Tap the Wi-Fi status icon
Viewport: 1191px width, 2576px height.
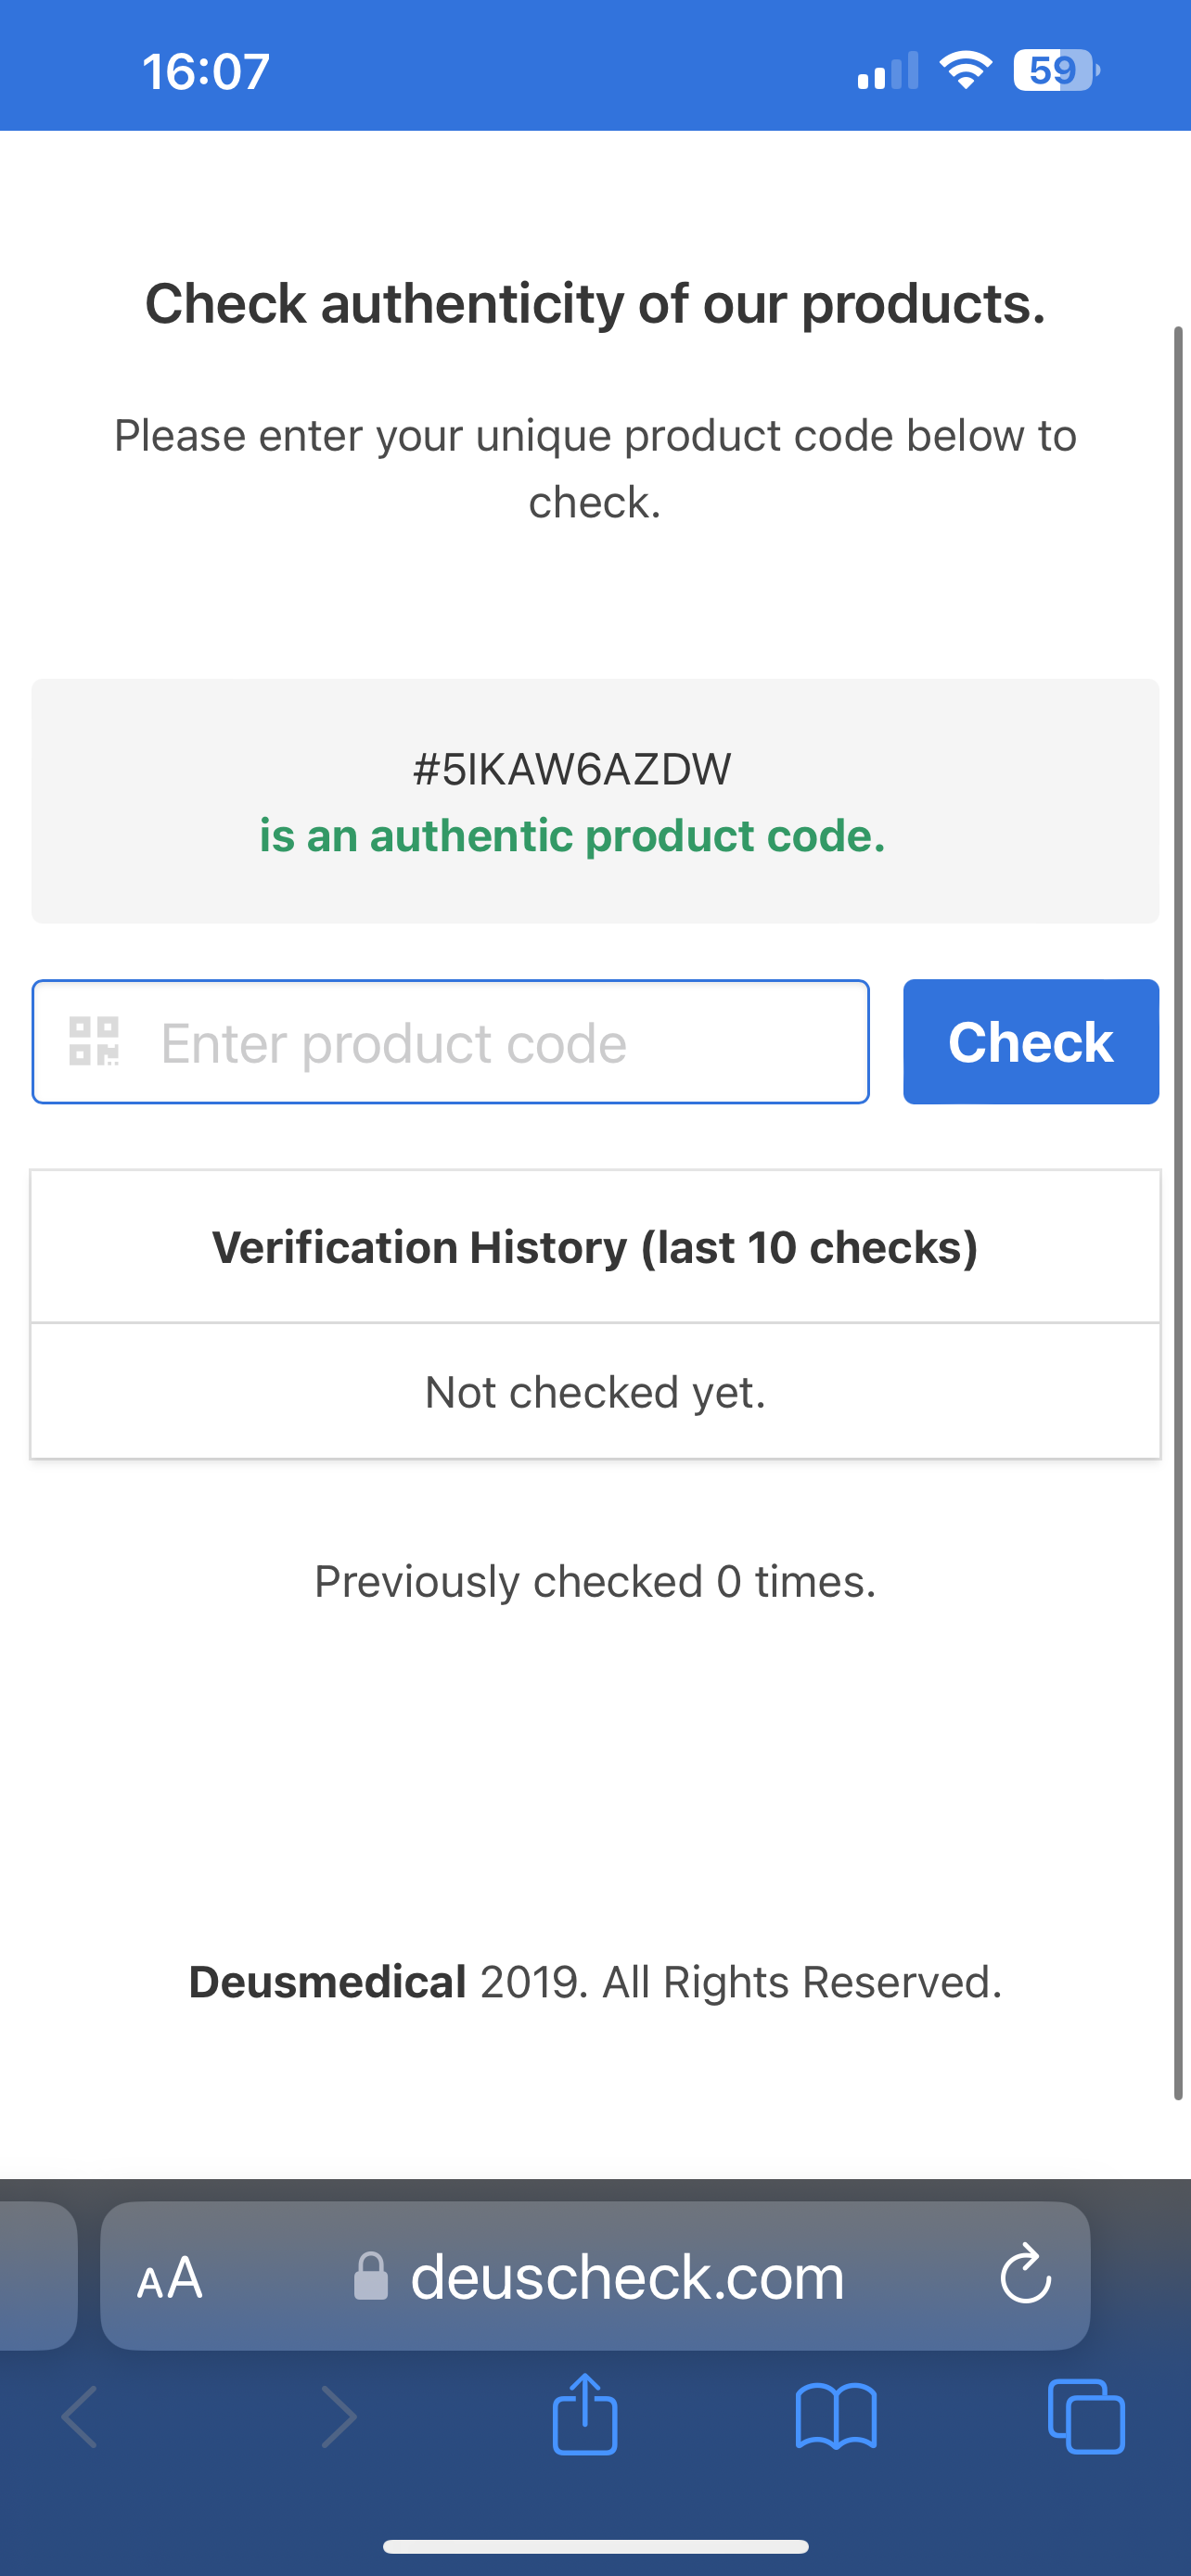tap(965, 70)
